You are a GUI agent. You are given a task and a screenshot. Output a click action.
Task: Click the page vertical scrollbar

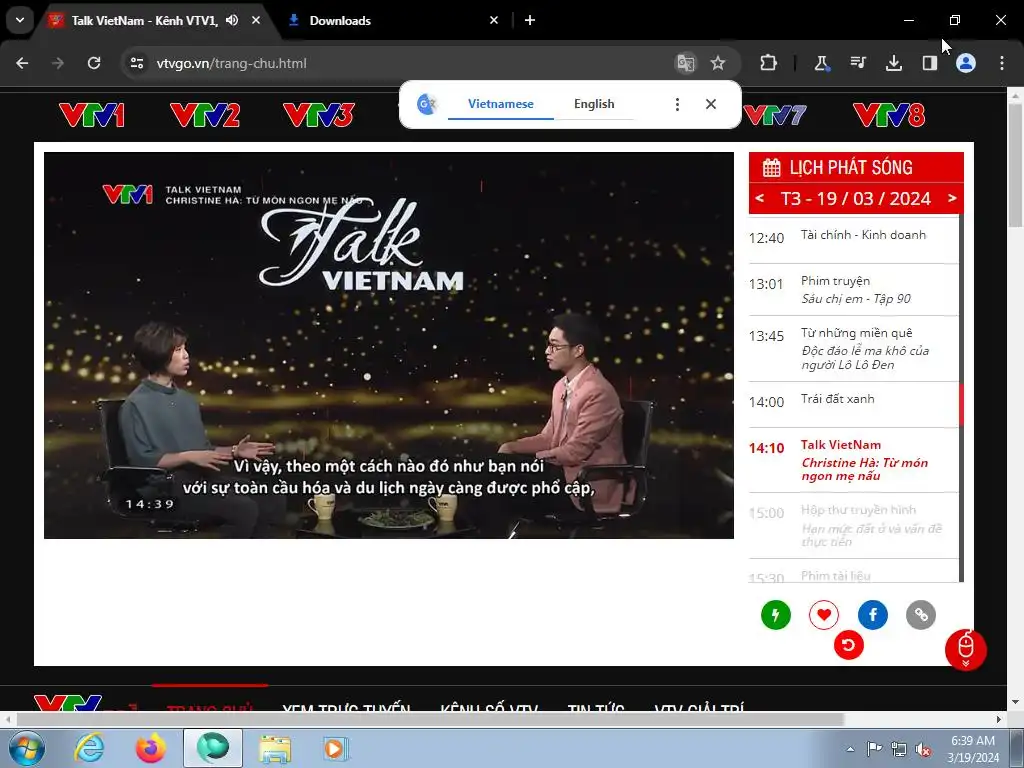click(x=1015, y=166)
